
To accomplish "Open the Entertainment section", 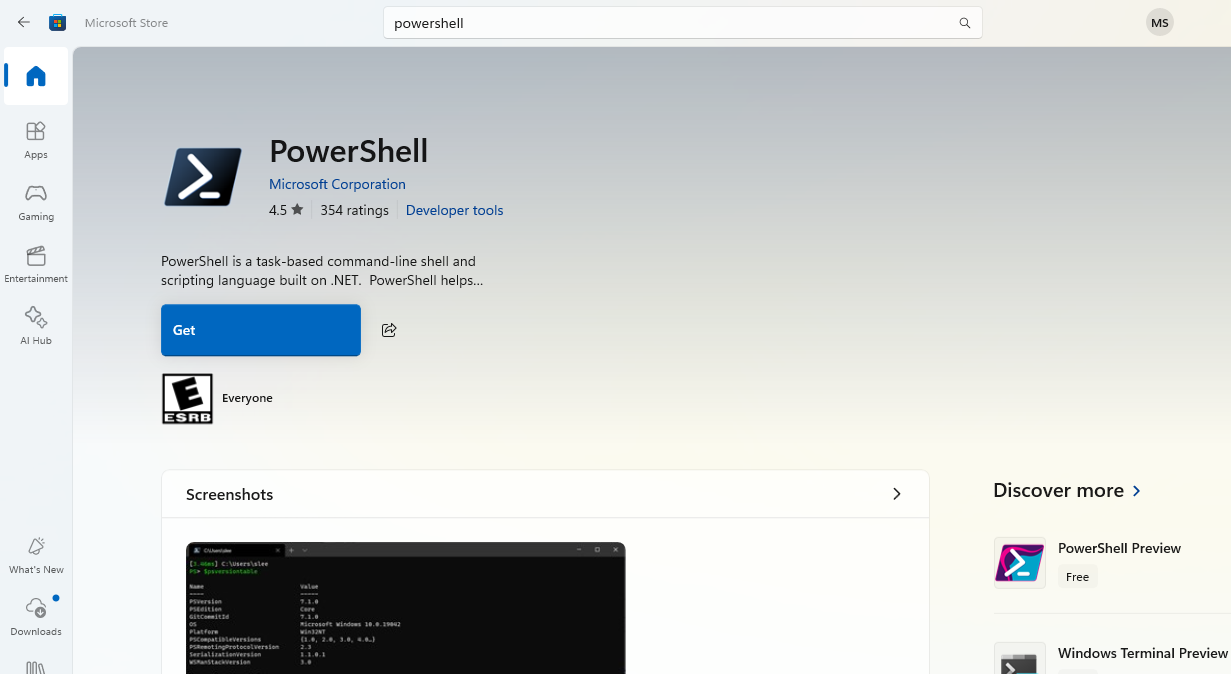I will 35,263.
